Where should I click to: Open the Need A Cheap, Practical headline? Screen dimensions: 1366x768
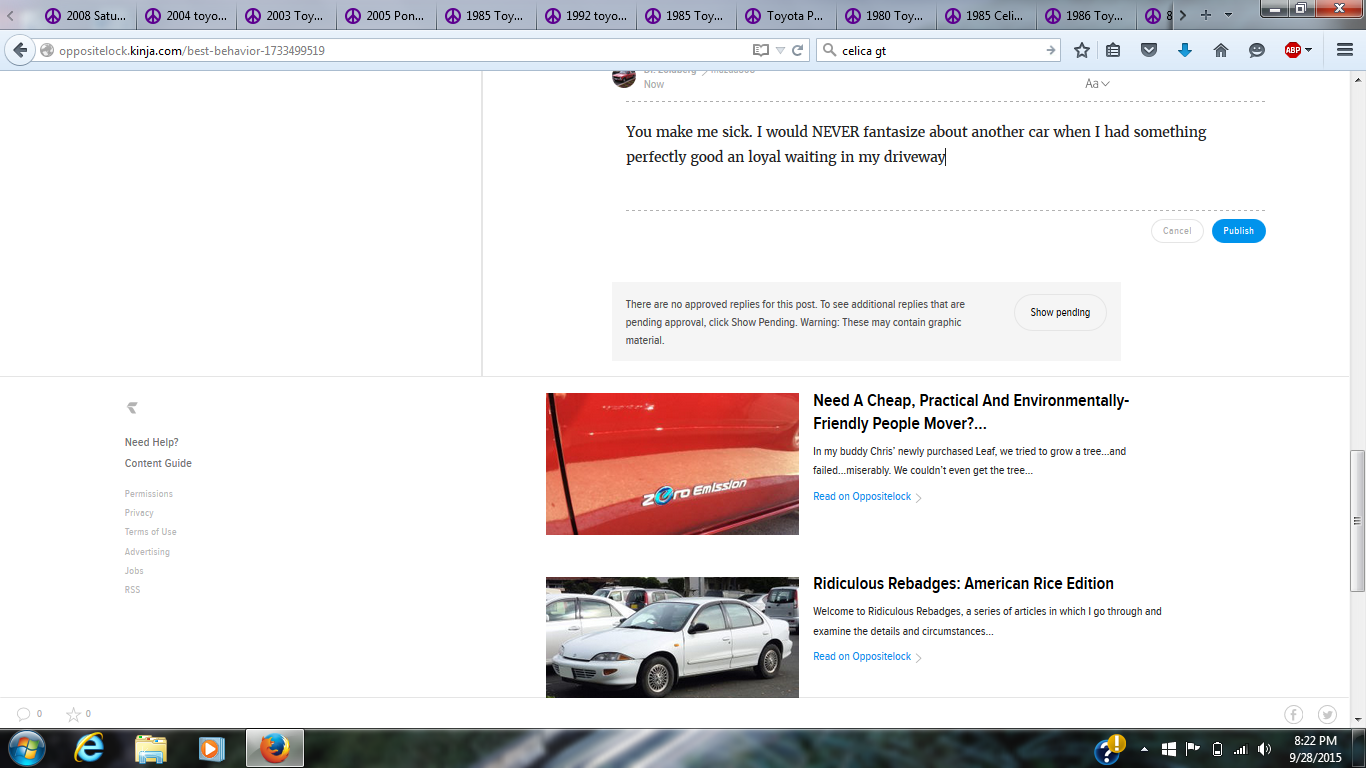[x=971, y=412]
